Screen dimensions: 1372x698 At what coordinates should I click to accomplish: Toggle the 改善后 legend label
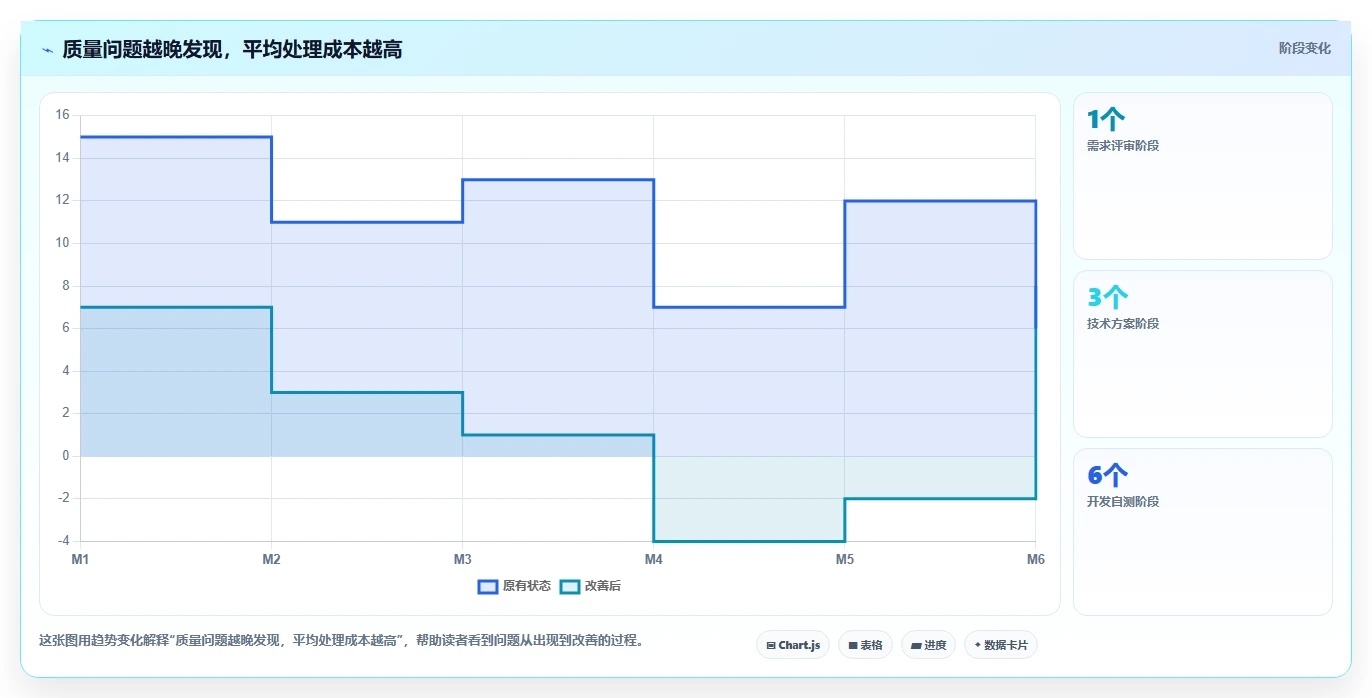pos(603,586)
